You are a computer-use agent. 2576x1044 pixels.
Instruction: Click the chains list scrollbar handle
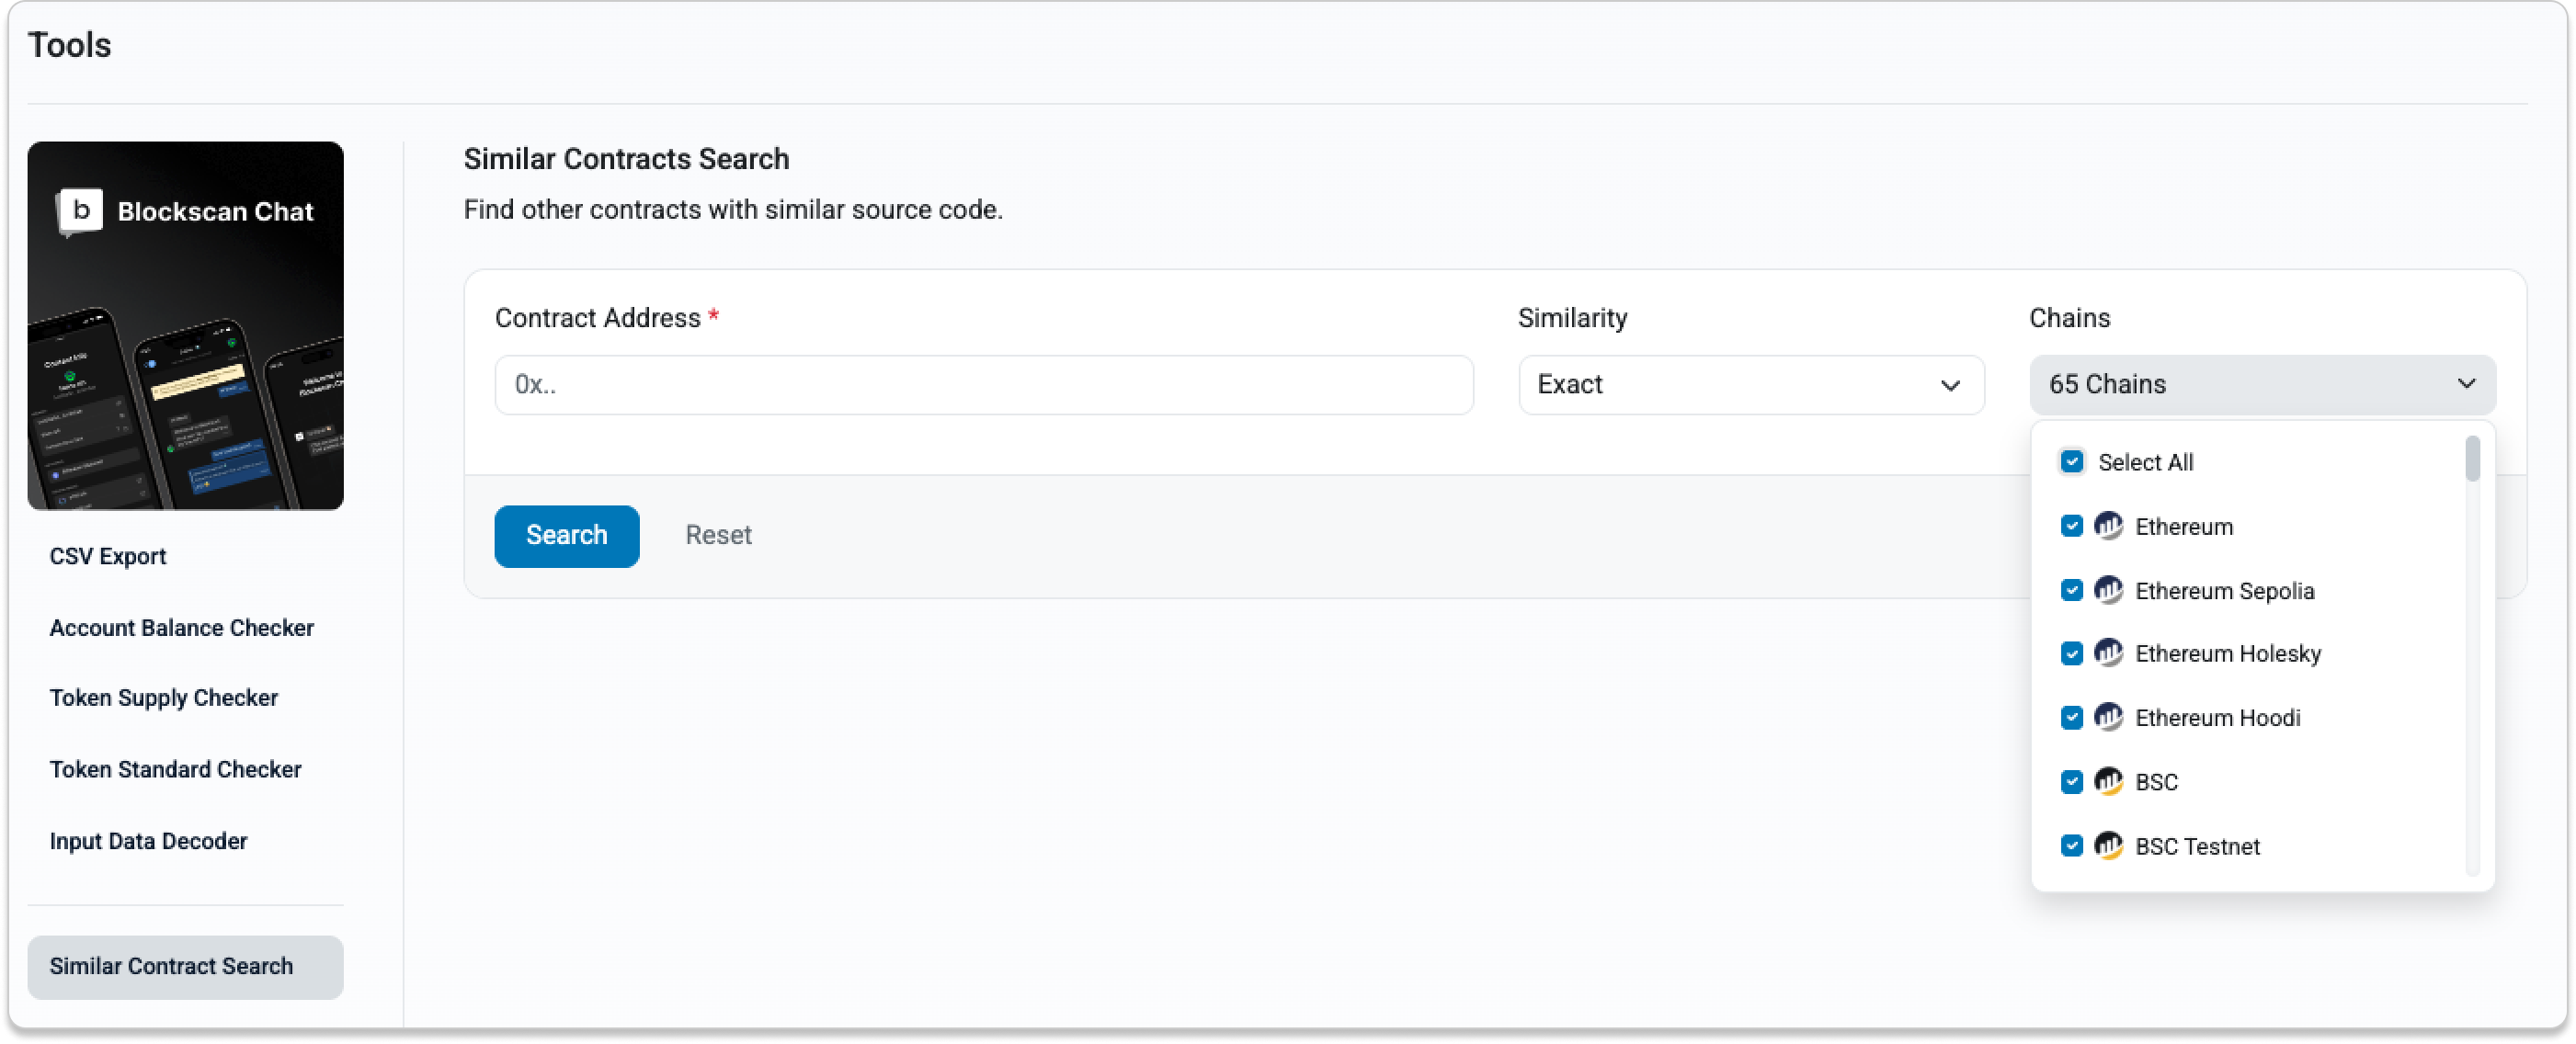[2472, 459]
